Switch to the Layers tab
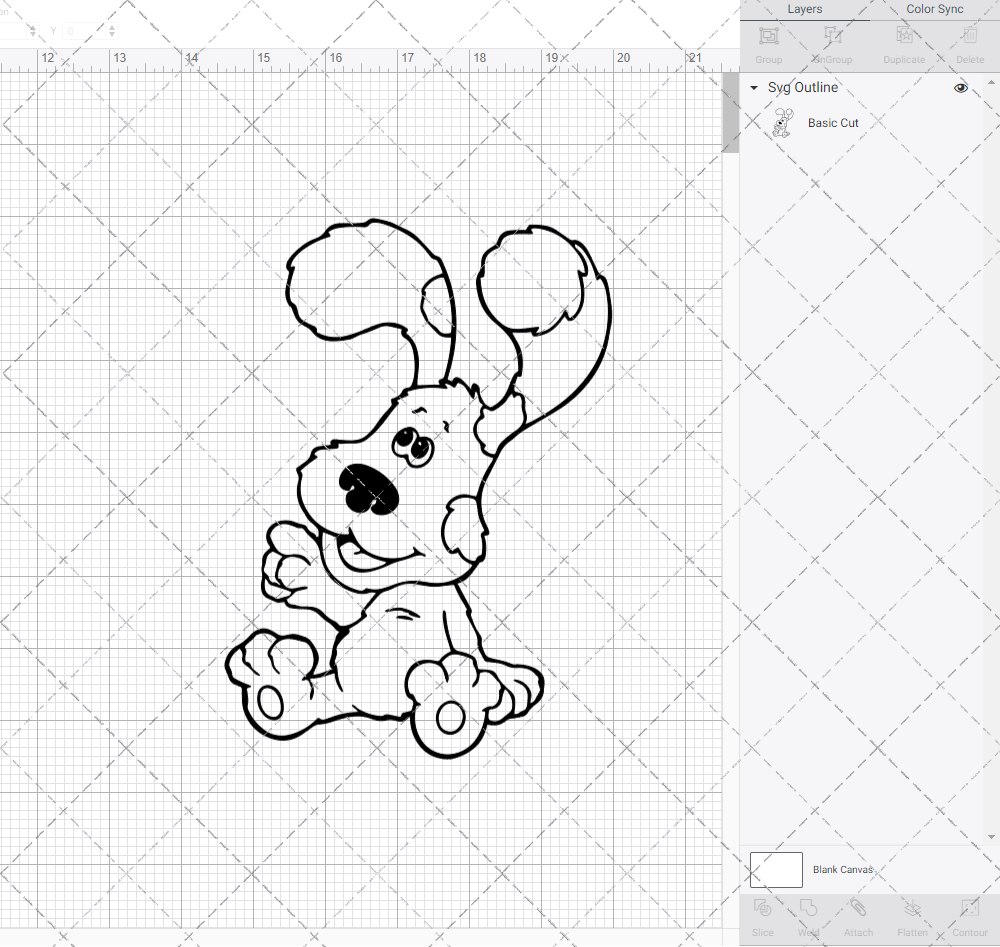 [x=804, y=10]
